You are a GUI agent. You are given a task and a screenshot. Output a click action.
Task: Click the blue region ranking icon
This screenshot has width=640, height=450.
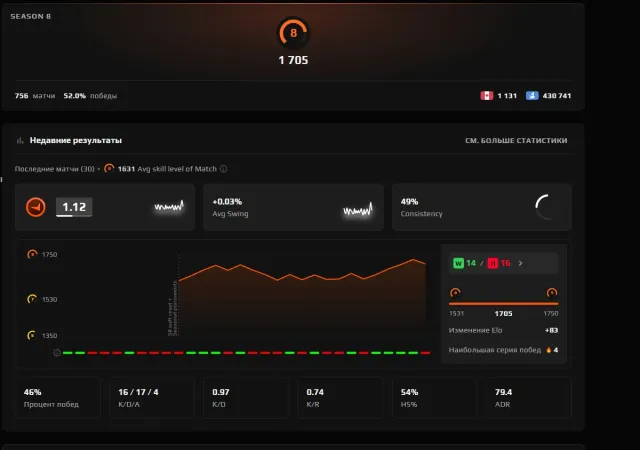[532, 96]
